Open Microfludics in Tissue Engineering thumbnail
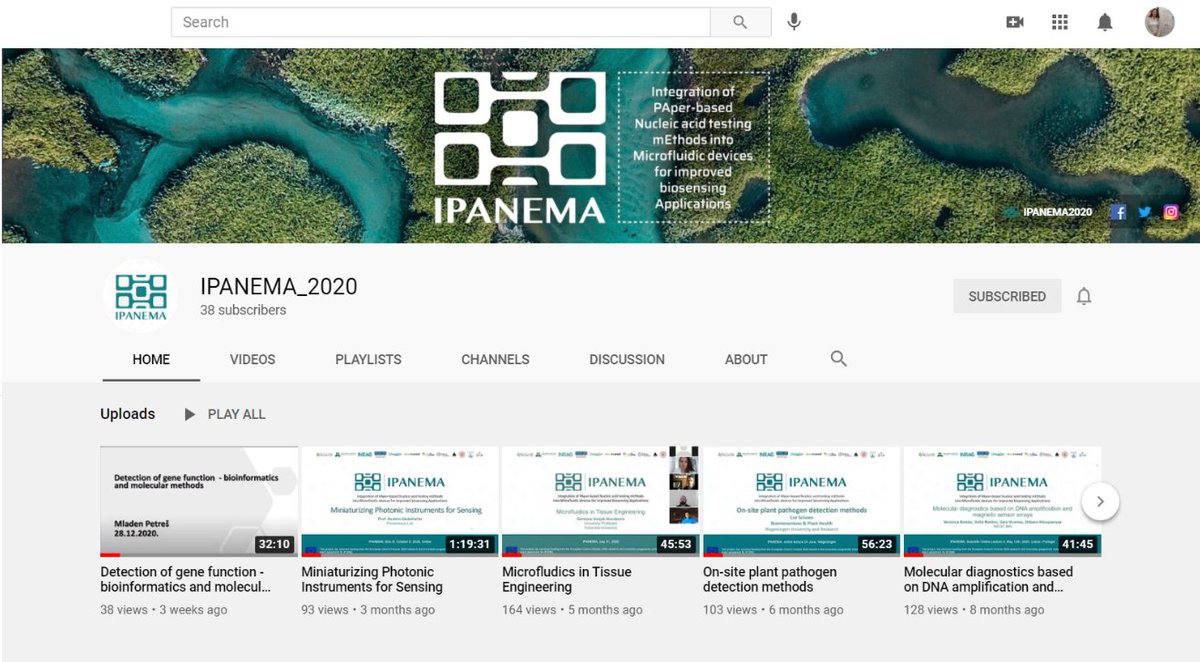Viewport: 1200px width, 662px height. click(x=600, y=501)
